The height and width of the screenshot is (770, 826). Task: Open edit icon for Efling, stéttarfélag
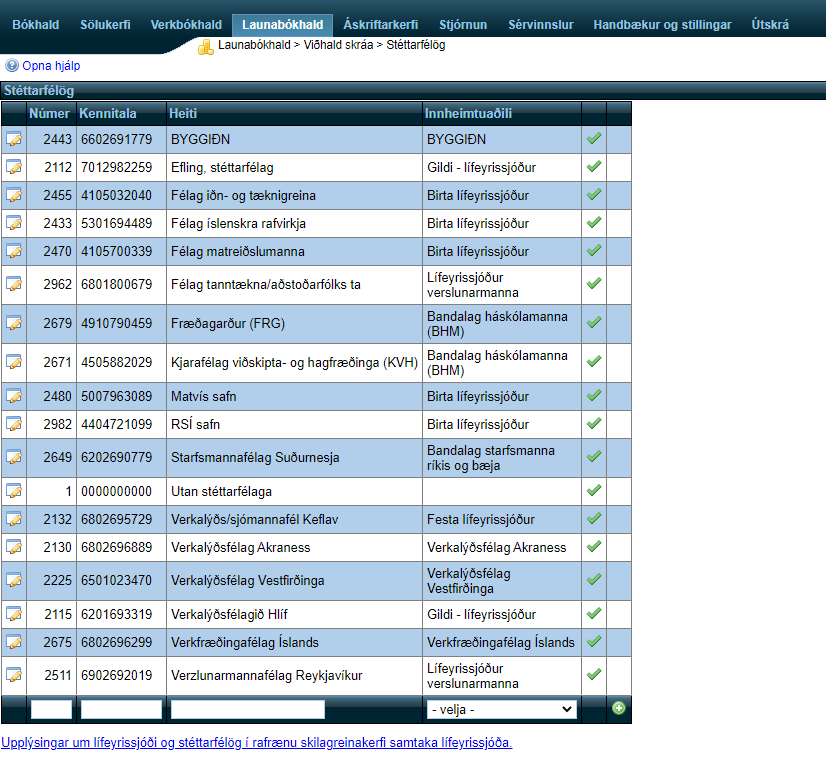(x=14, y=168)
